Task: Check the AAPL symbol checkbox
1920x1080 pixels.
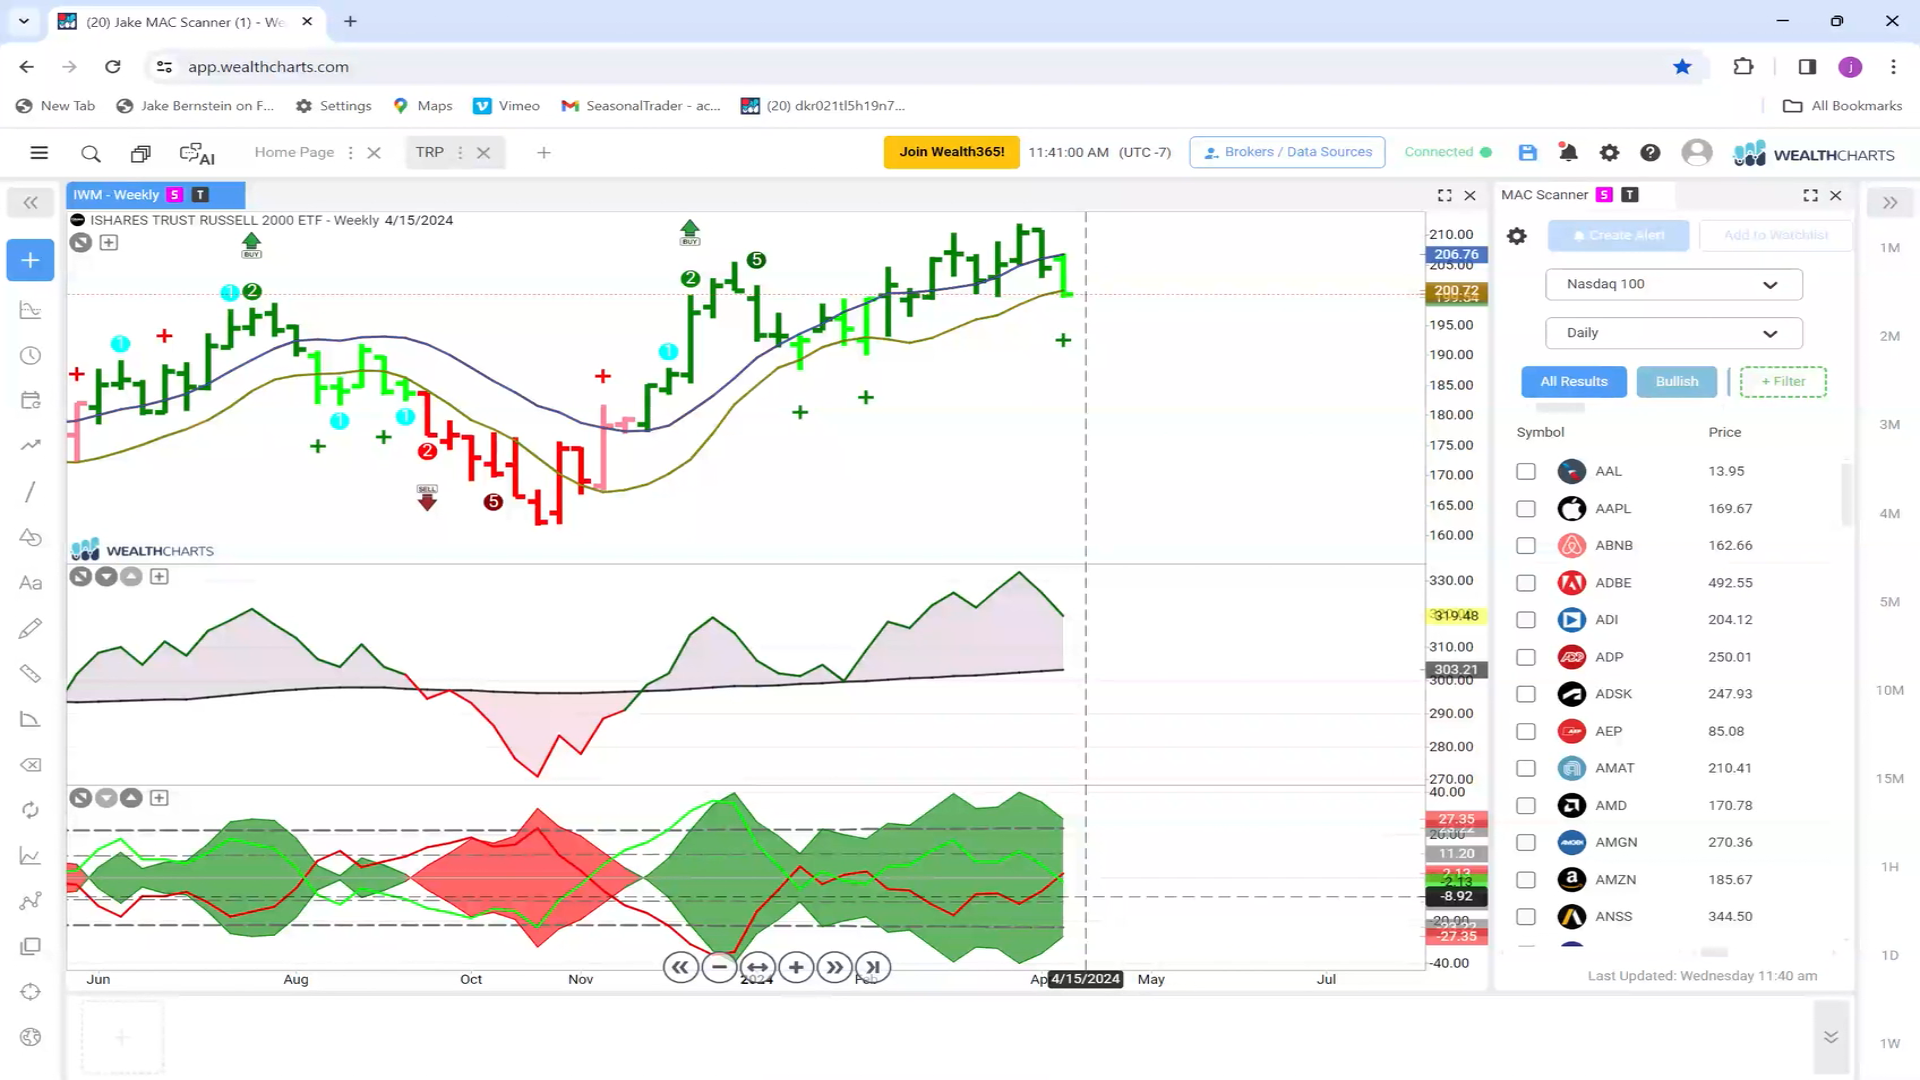Action: [1526, 509]
